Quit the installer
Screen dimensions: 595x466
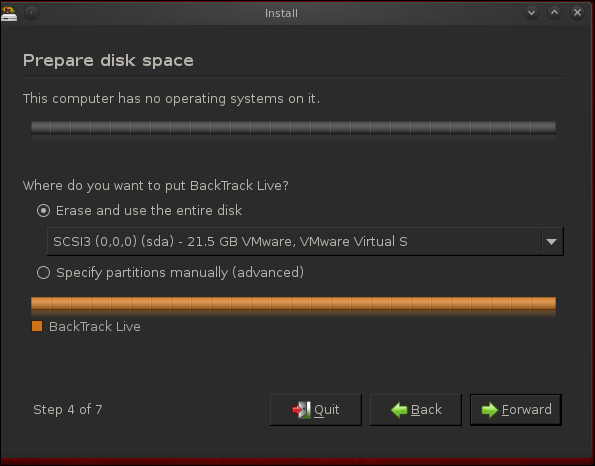coord(316,410)
